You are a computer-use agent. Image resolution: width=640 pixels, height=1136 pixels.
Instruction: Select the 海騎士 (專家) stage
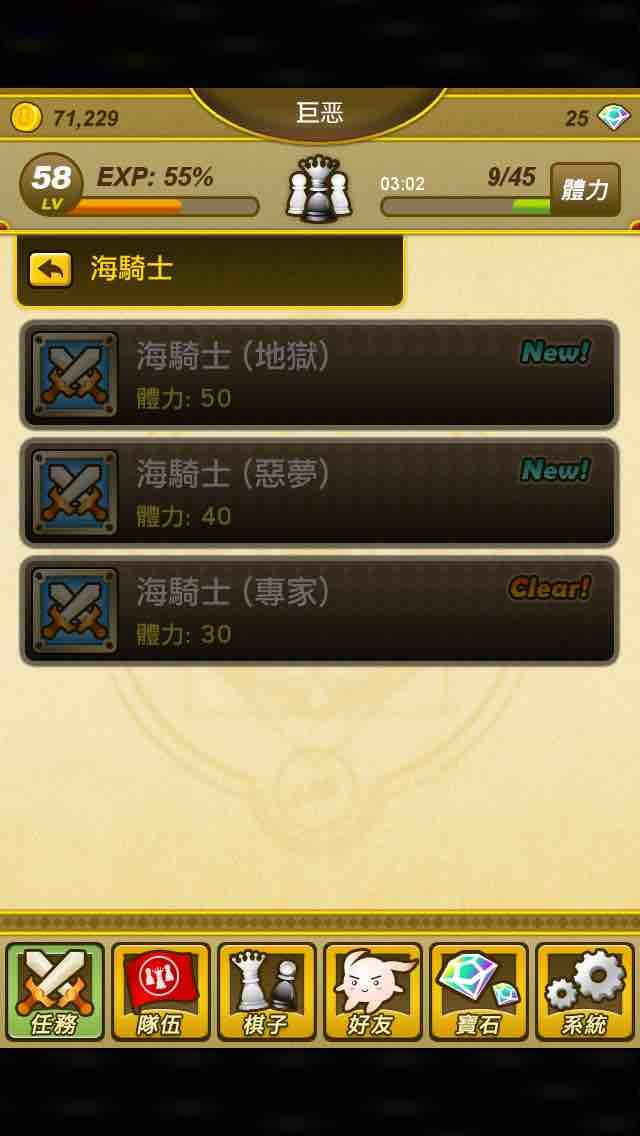click(x=319, y=611)
